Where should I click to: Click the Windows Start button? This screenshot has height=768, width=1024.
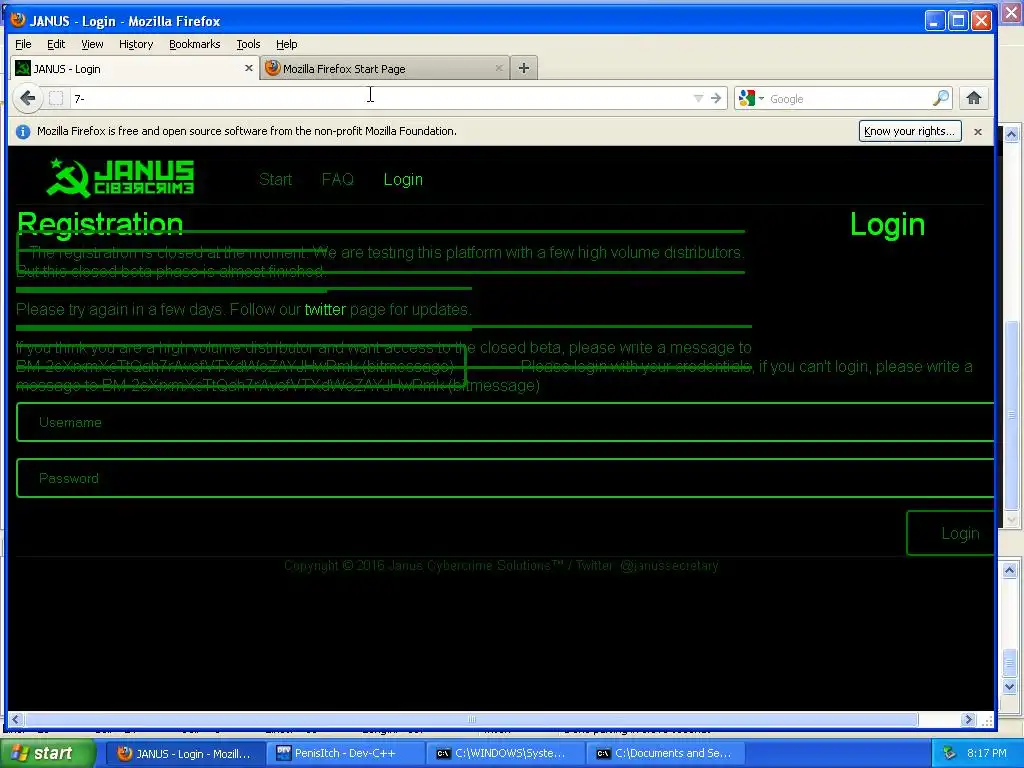coord(48,754)
